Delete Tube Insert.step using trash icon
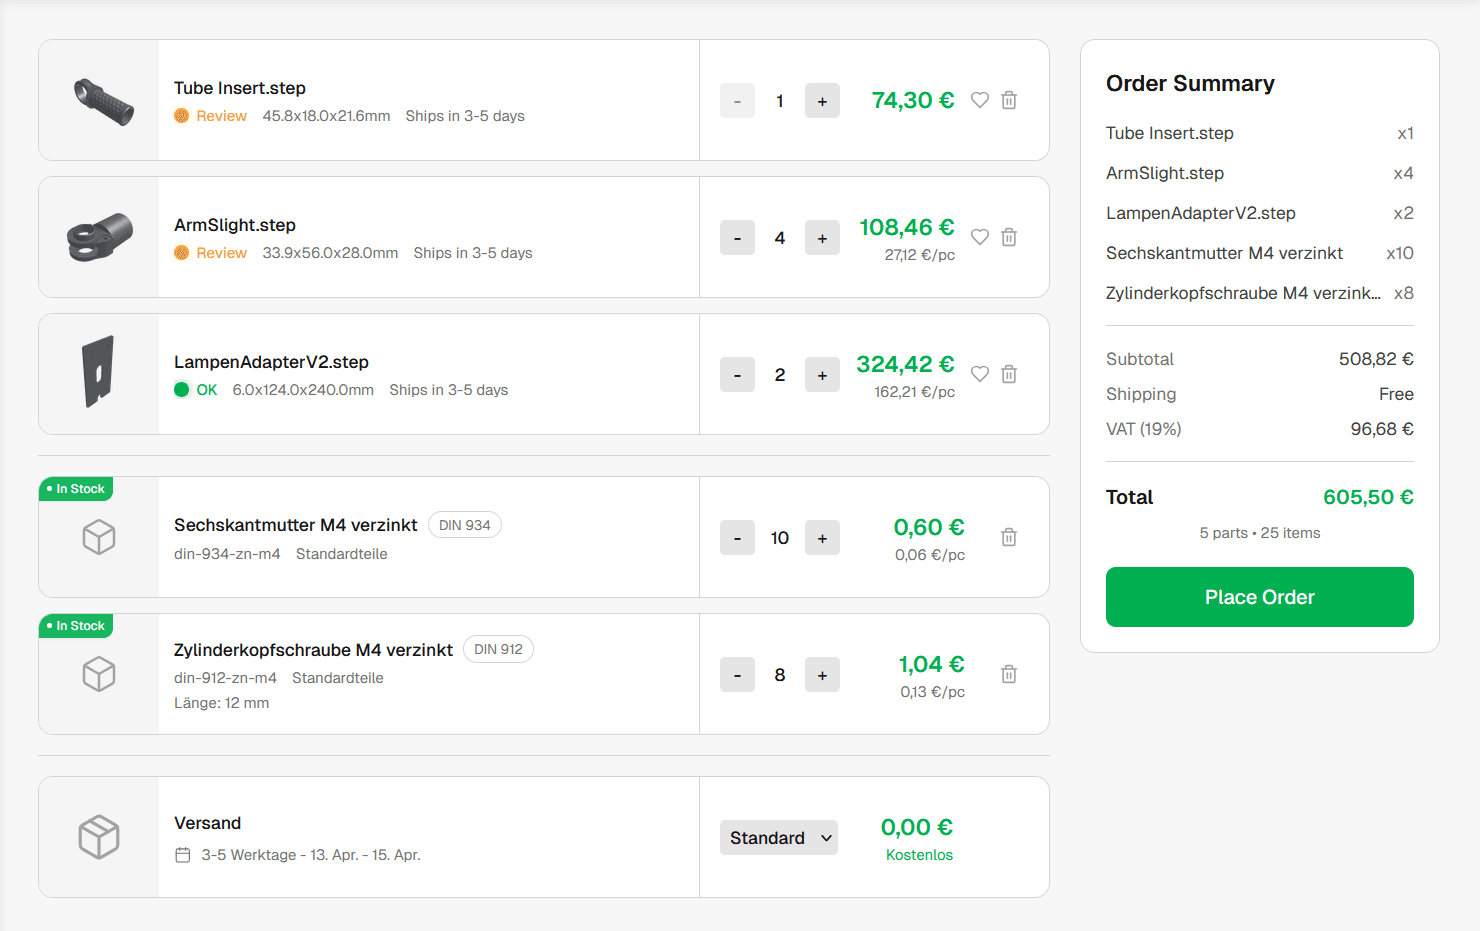 click(x=1009, y=100)
